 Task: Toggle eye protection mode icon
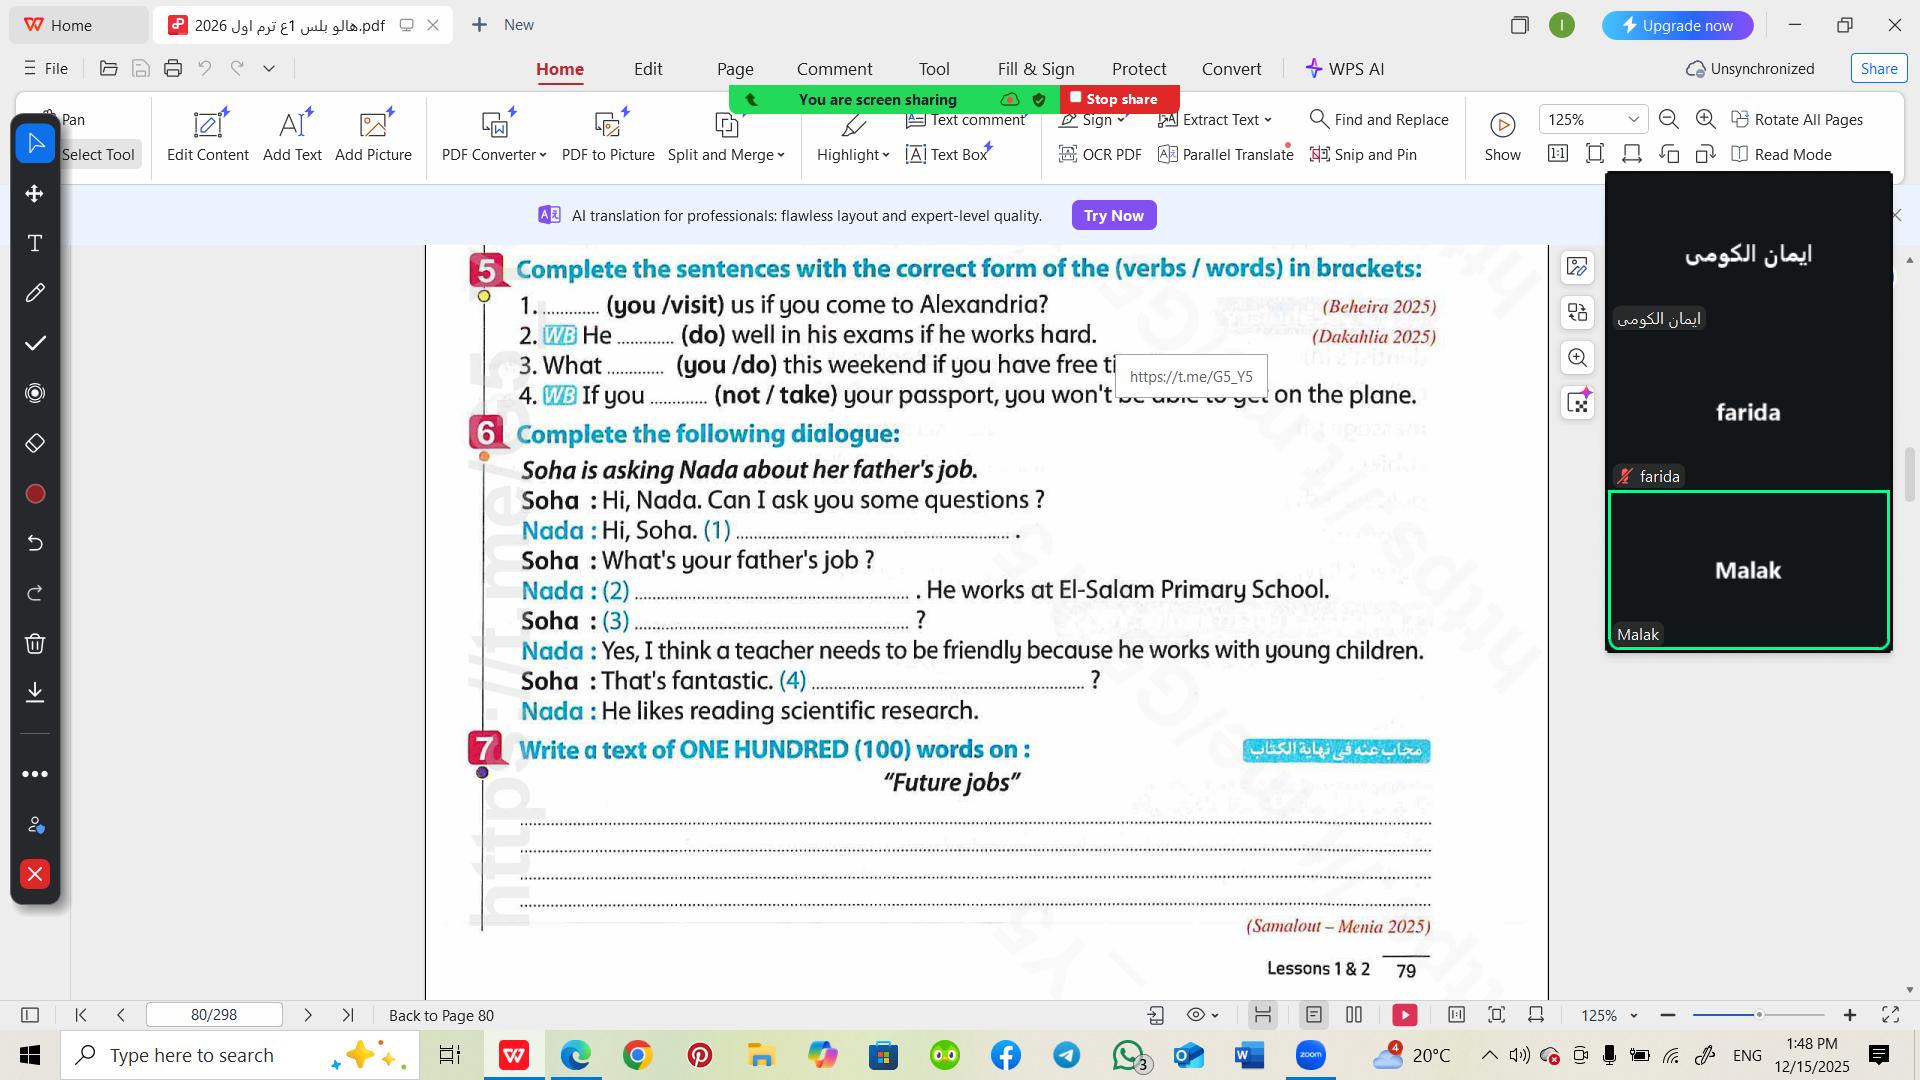pyautogui.click(x=1195, y=1015)
